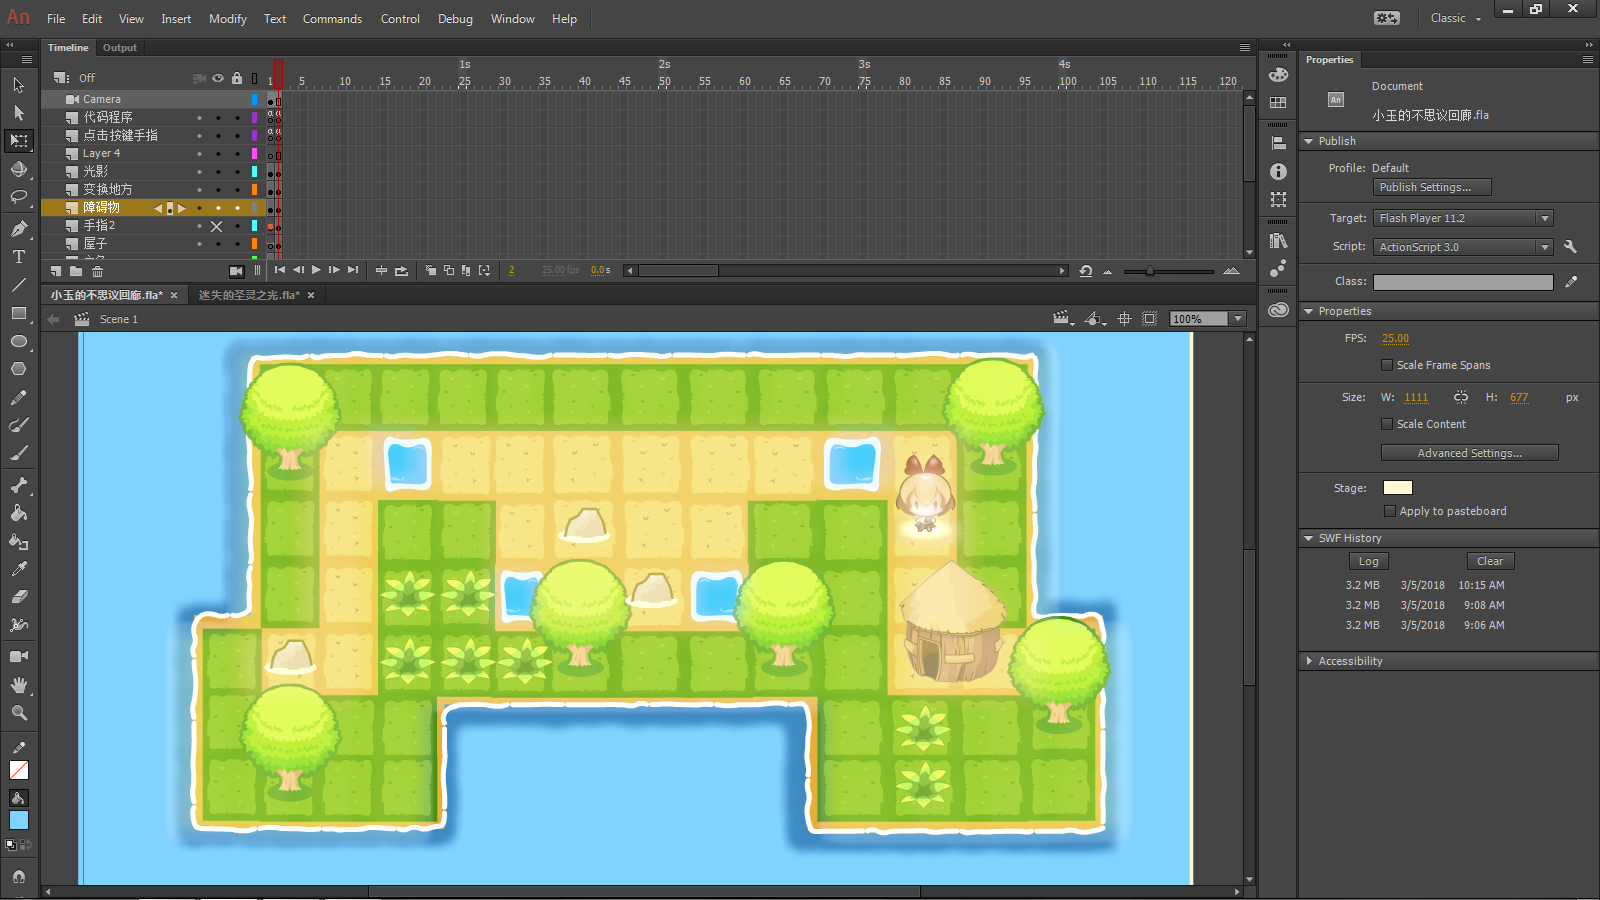Delete layer with the trash icon
Viewport: 1600px width, 900px height.
(97, 271)
